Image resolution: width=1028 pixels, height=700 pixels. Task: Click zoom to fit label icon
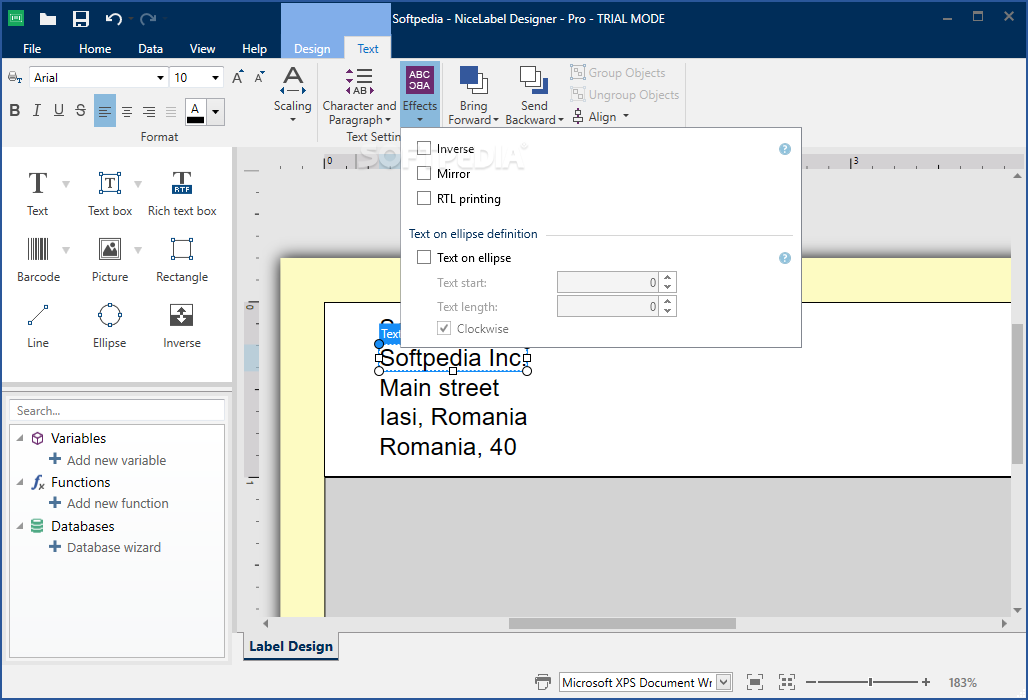tap(755, 682)
